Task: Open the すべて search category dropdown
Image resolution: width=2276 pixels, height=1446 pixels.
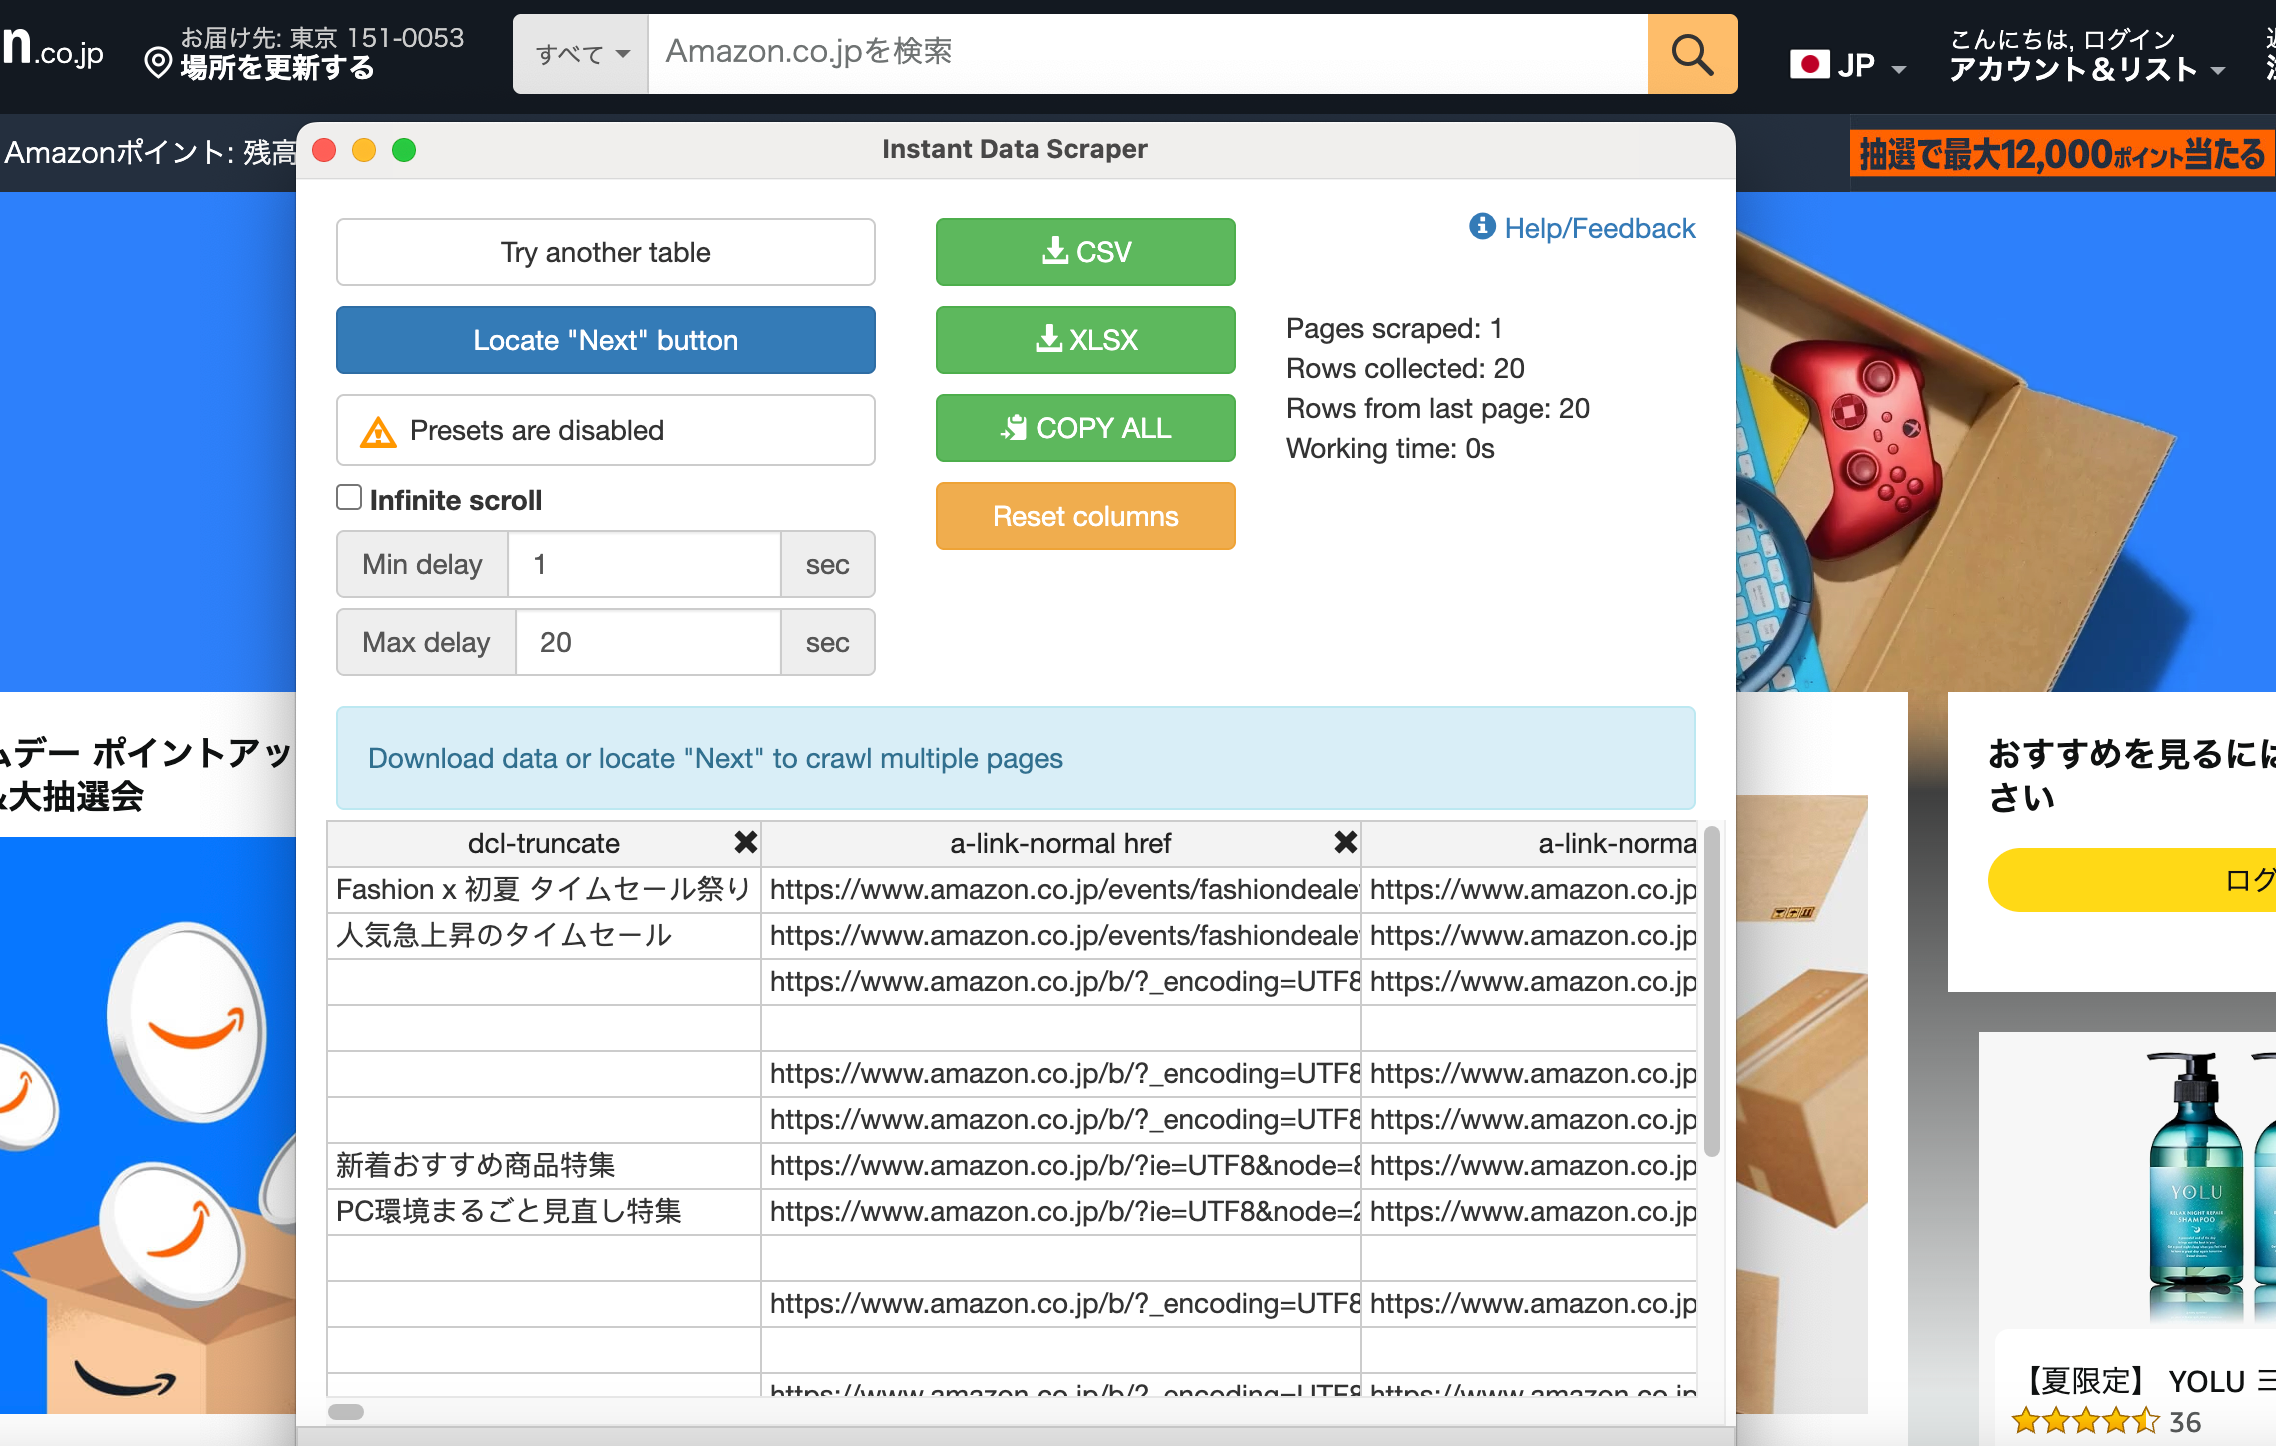Action: pos(582,54)
